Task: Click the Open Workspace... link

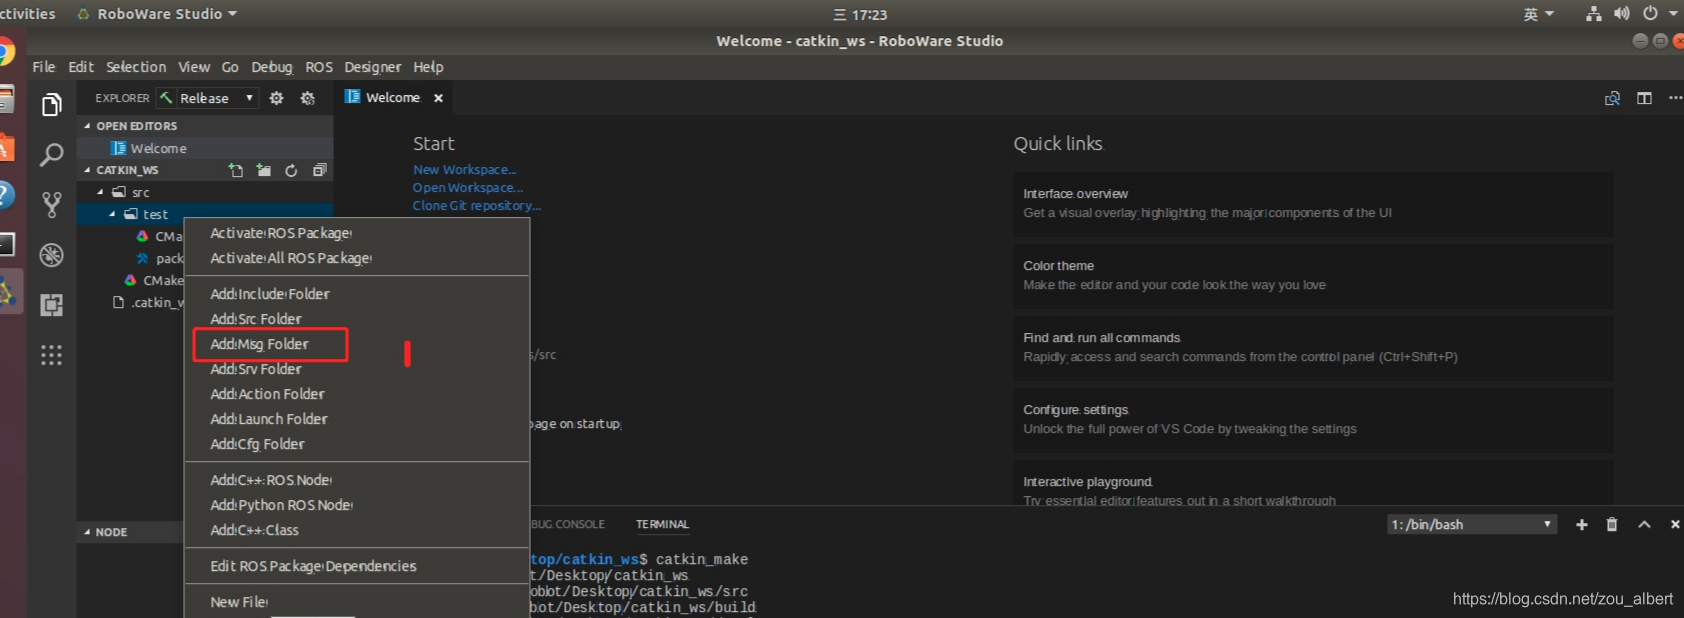Action: click(x=468, y=188)
